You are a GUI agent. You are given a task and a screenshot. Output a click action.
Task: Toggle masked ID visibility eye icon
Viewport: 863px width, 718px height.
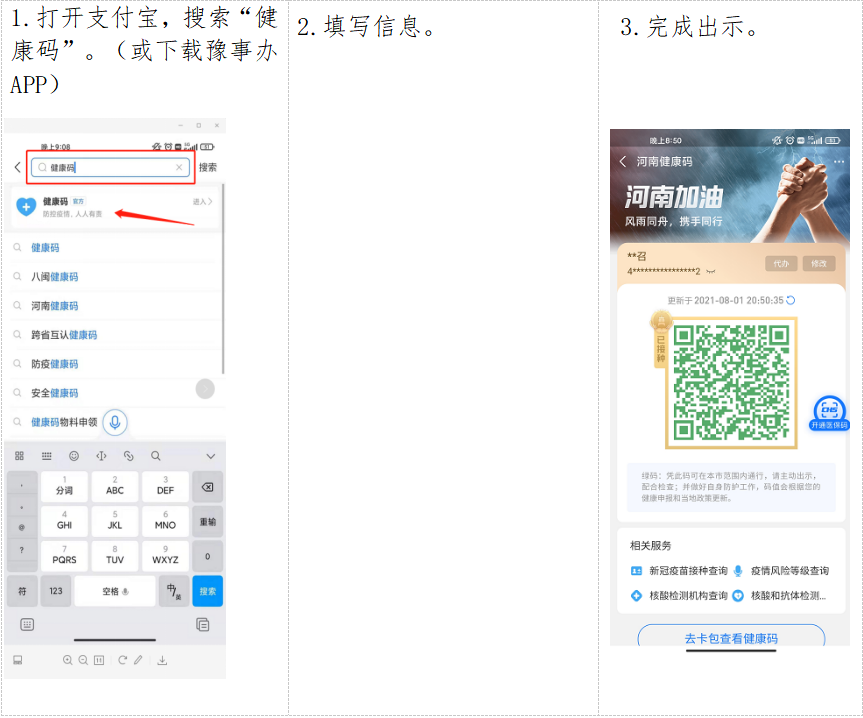(711, 271)
